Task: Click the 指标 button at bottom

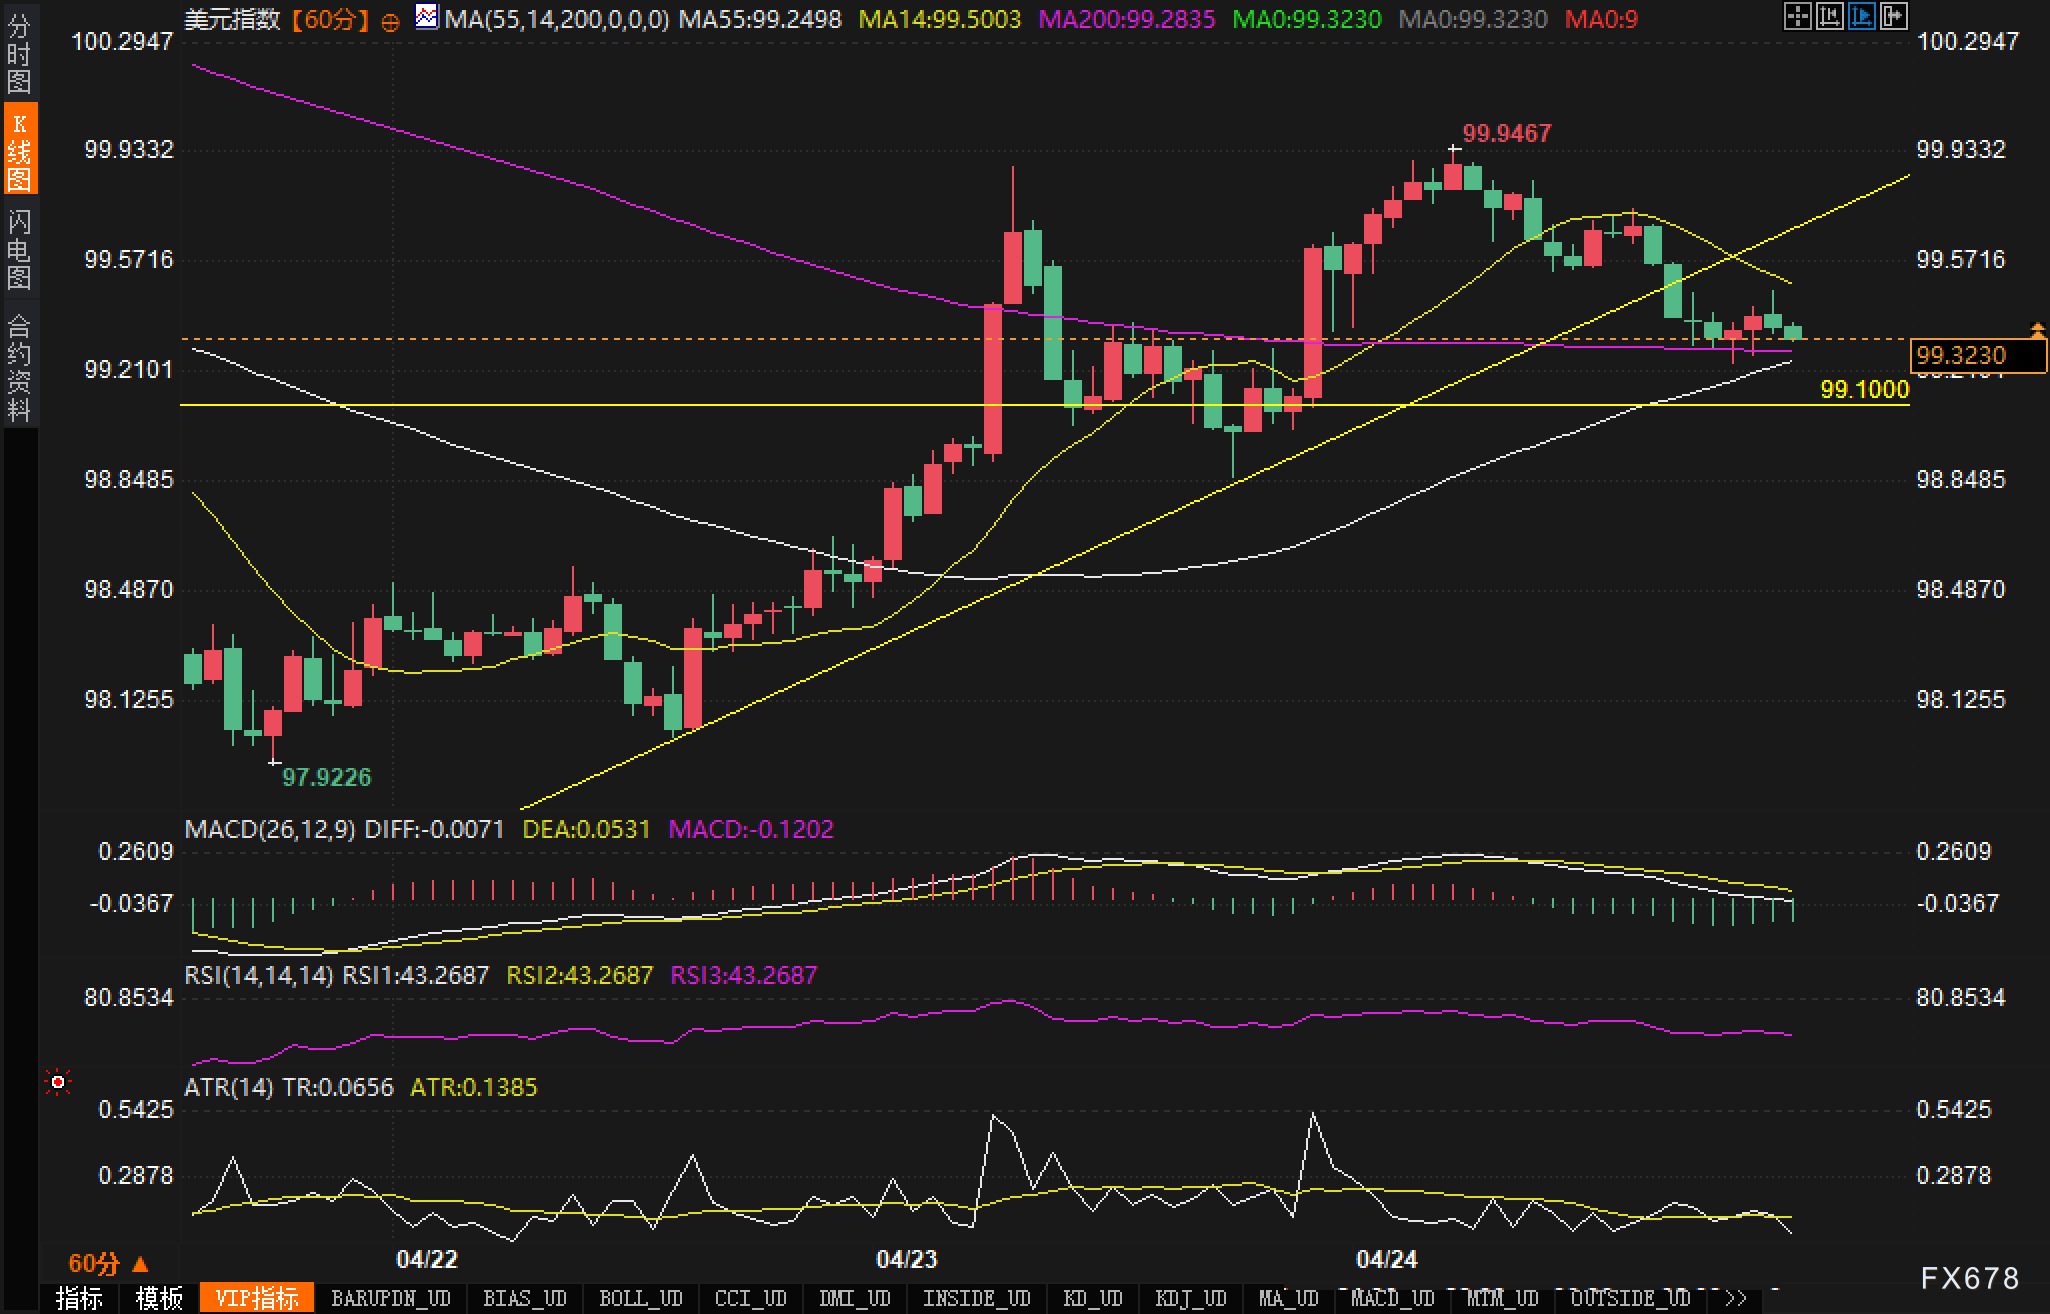Action: (x=79, y=1298)
